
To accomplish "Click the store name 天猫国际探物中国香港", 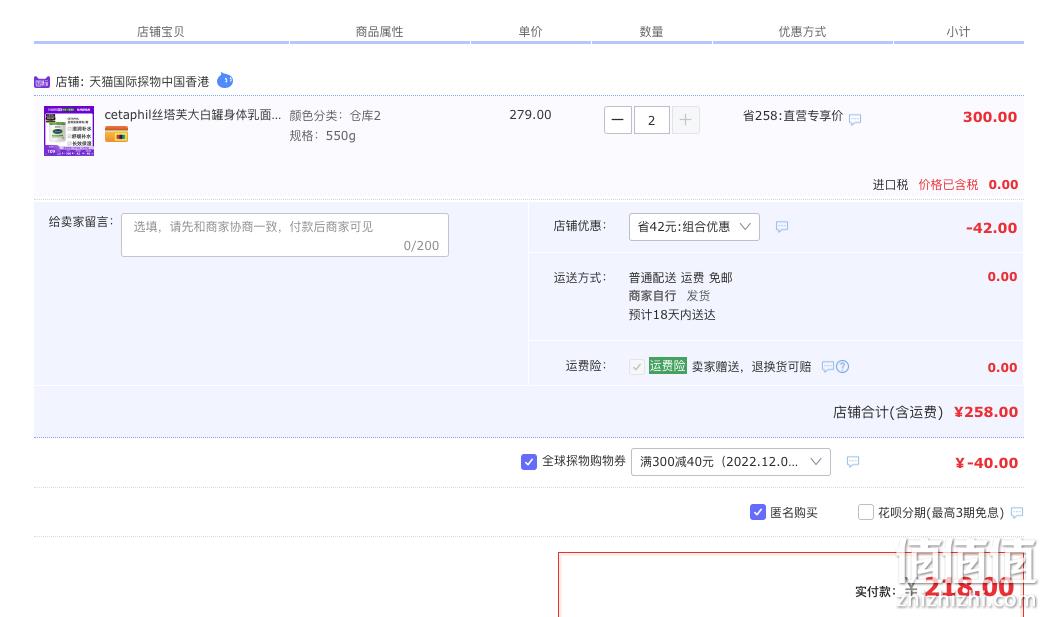I will click(149, 82).
